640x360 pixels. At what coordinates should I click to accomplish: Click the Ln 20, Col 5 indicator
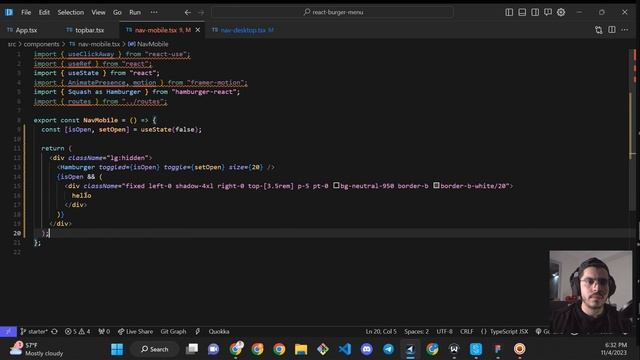381,331
